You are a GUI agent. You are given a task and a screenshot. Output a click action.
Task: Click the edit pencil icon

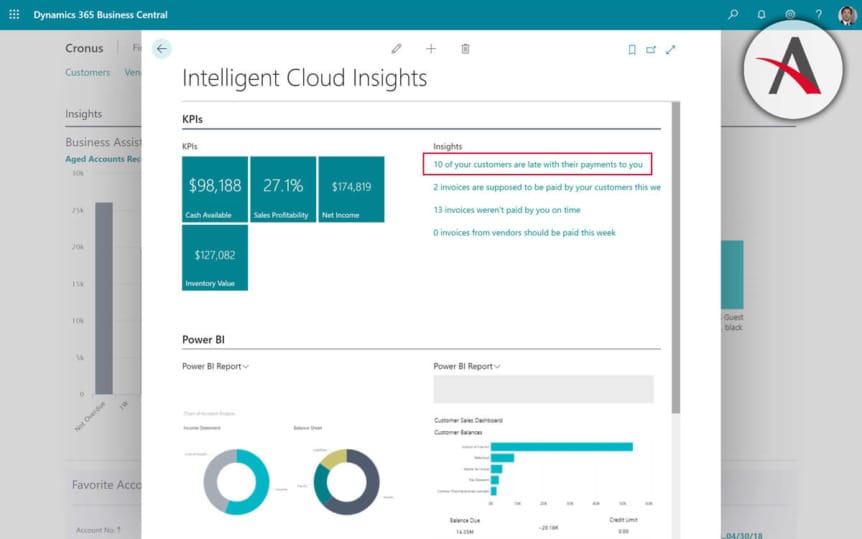(396, 49)
